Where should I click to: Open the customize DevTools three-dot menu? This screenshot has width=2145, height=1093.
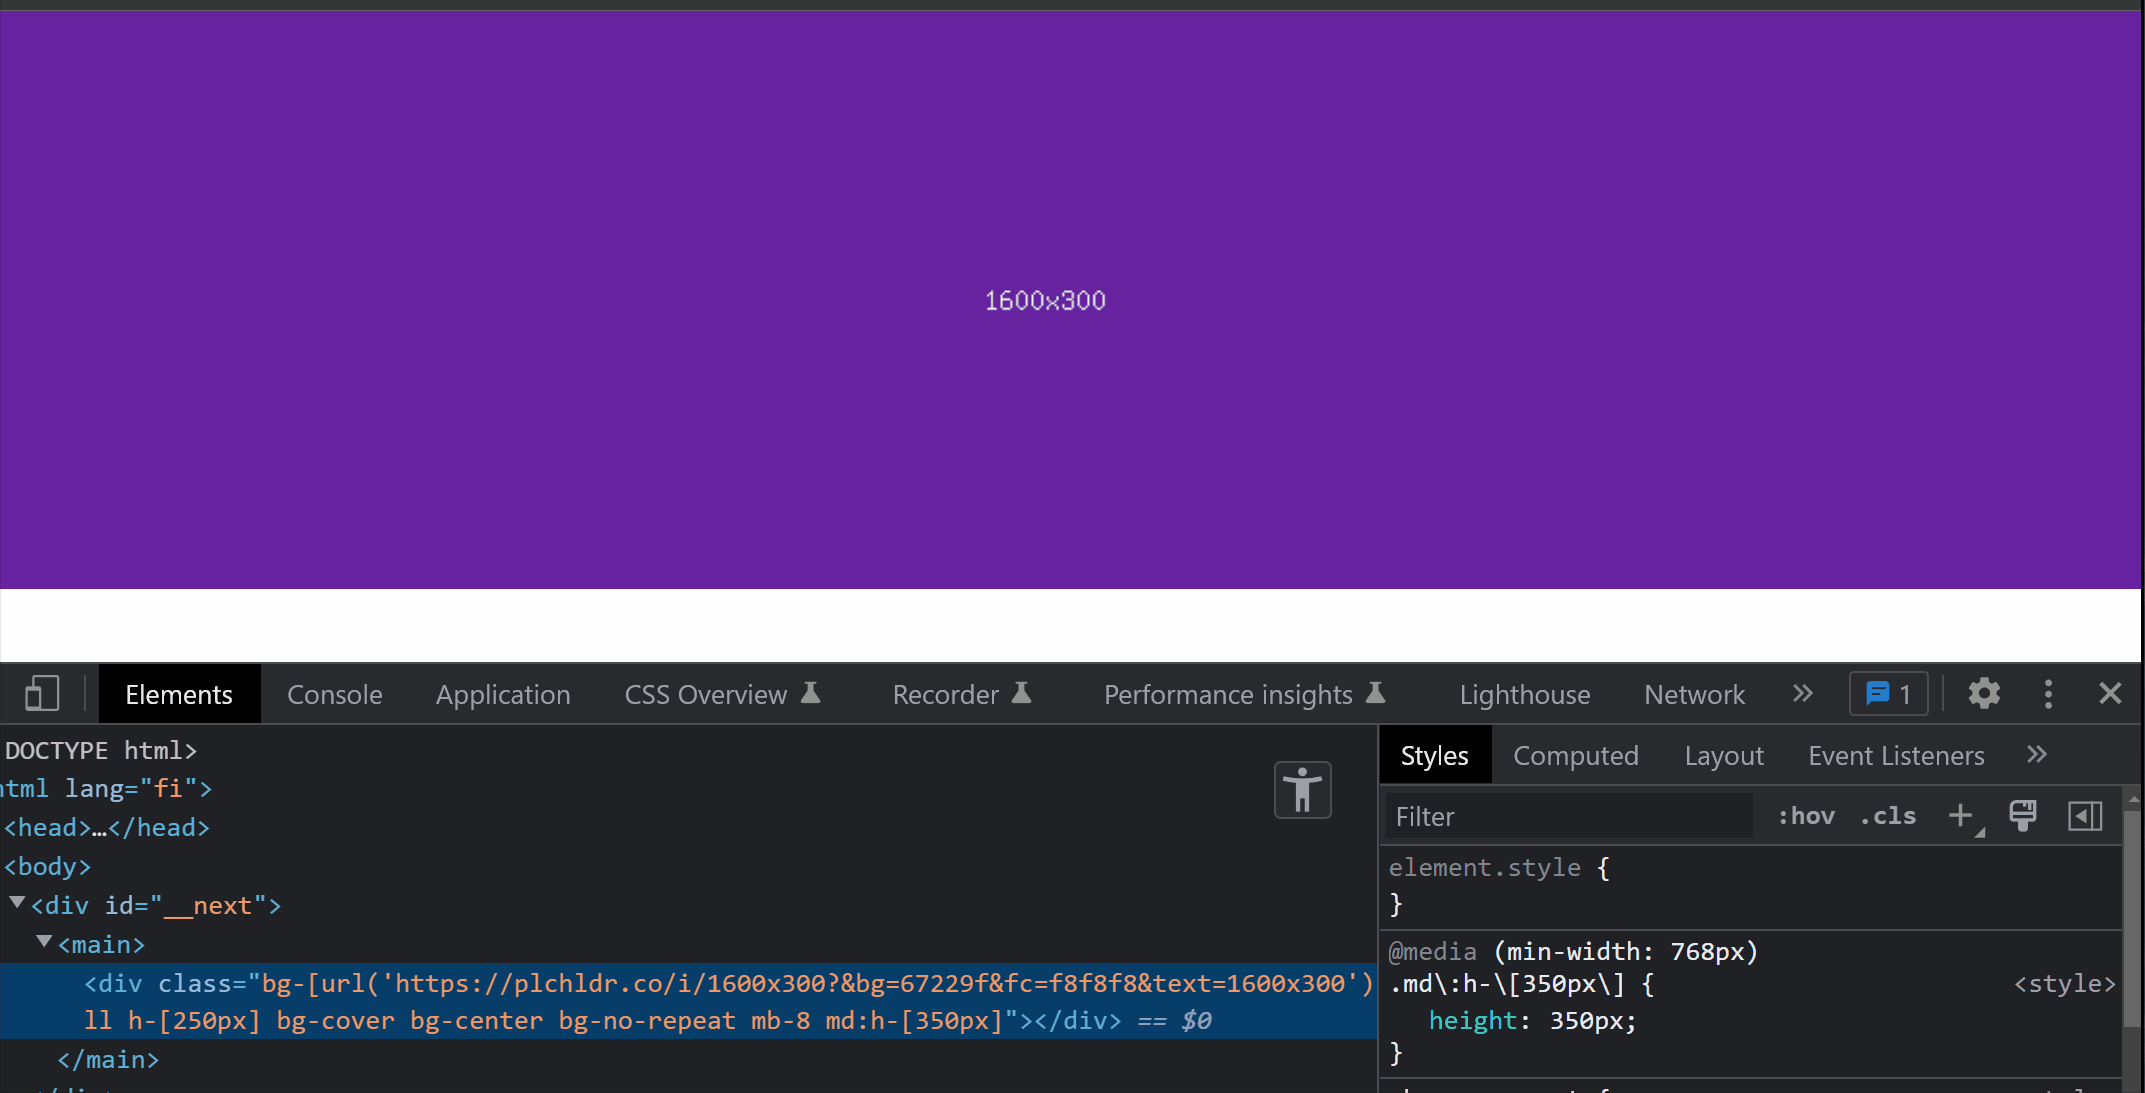click(2047, 693)
